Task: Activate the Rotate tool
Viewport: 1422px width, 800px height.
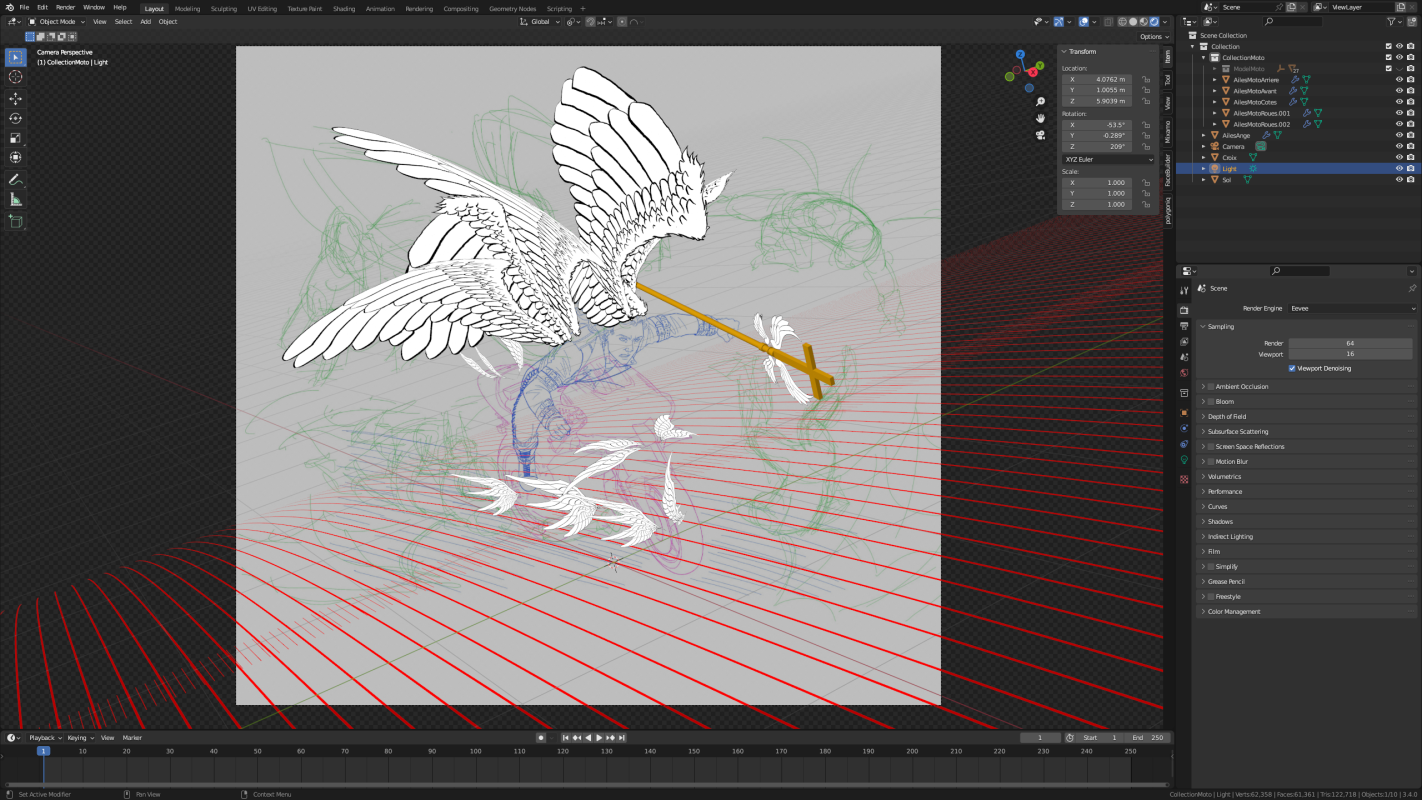Action: 15,118
